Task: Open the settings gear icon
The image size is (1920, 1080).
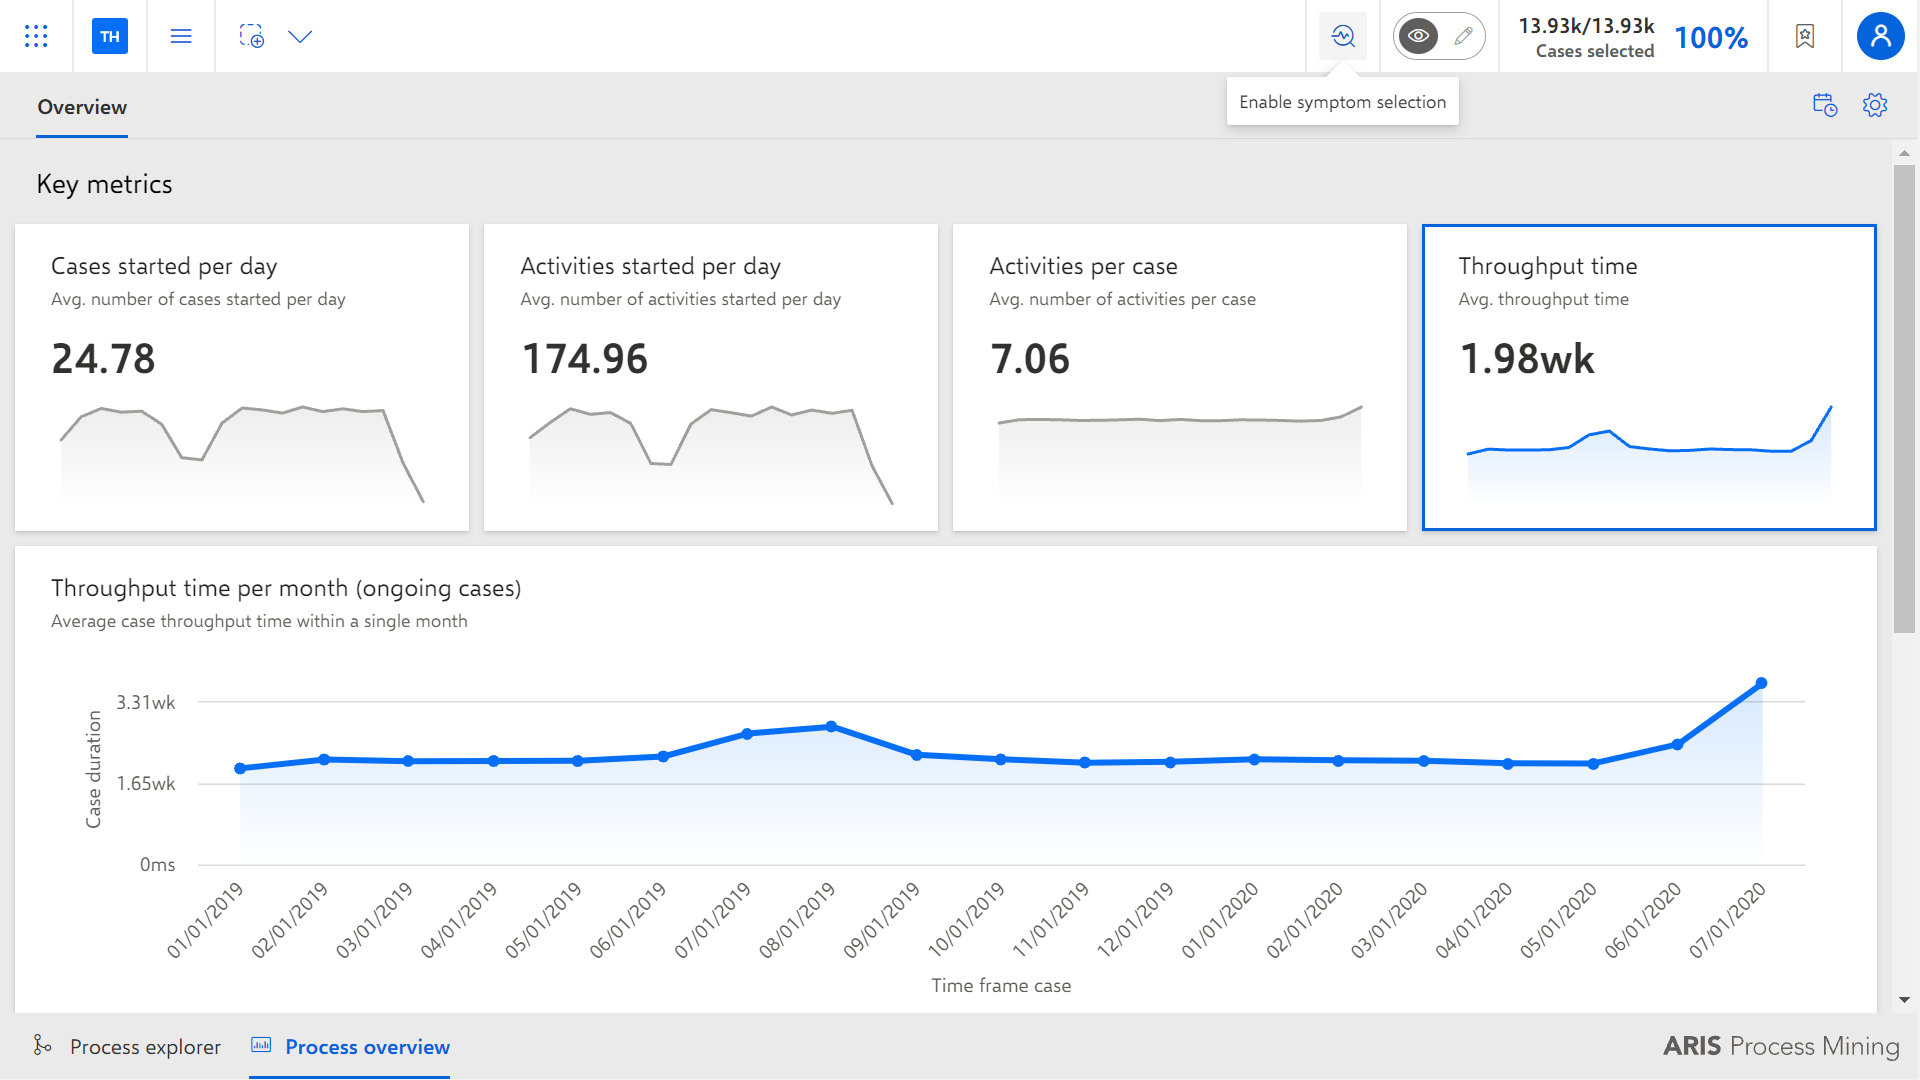Action: (x=1875, y=105)
